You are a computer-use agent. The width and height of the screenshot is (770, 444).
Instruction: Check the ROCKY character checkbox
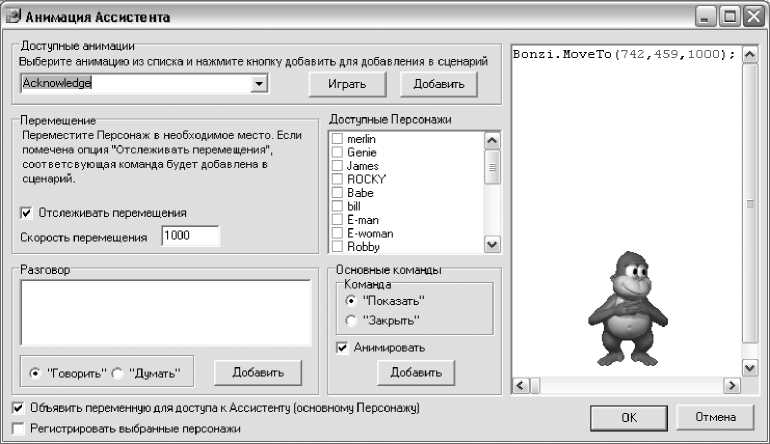pos(337,179)
